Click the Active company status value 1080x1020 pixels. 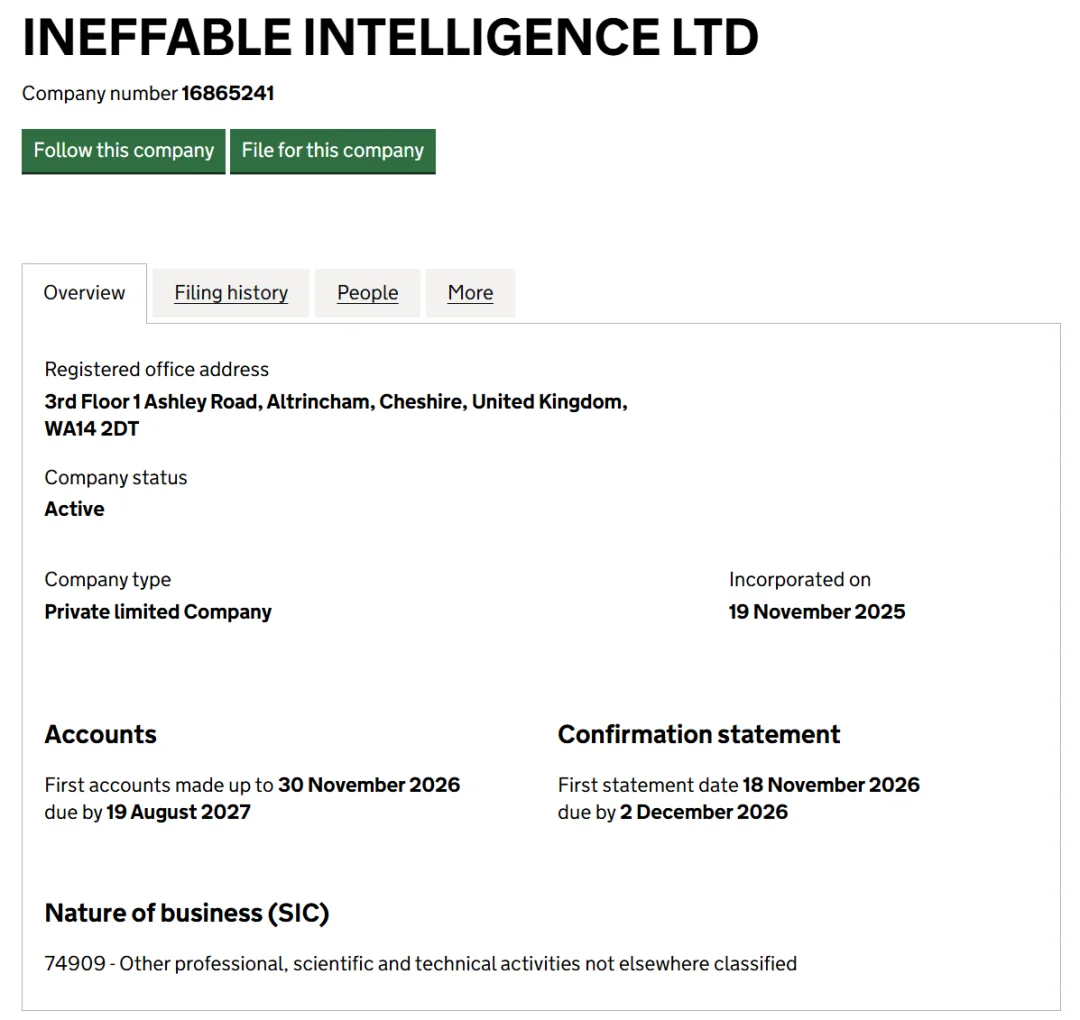click(x=75, y=509)
